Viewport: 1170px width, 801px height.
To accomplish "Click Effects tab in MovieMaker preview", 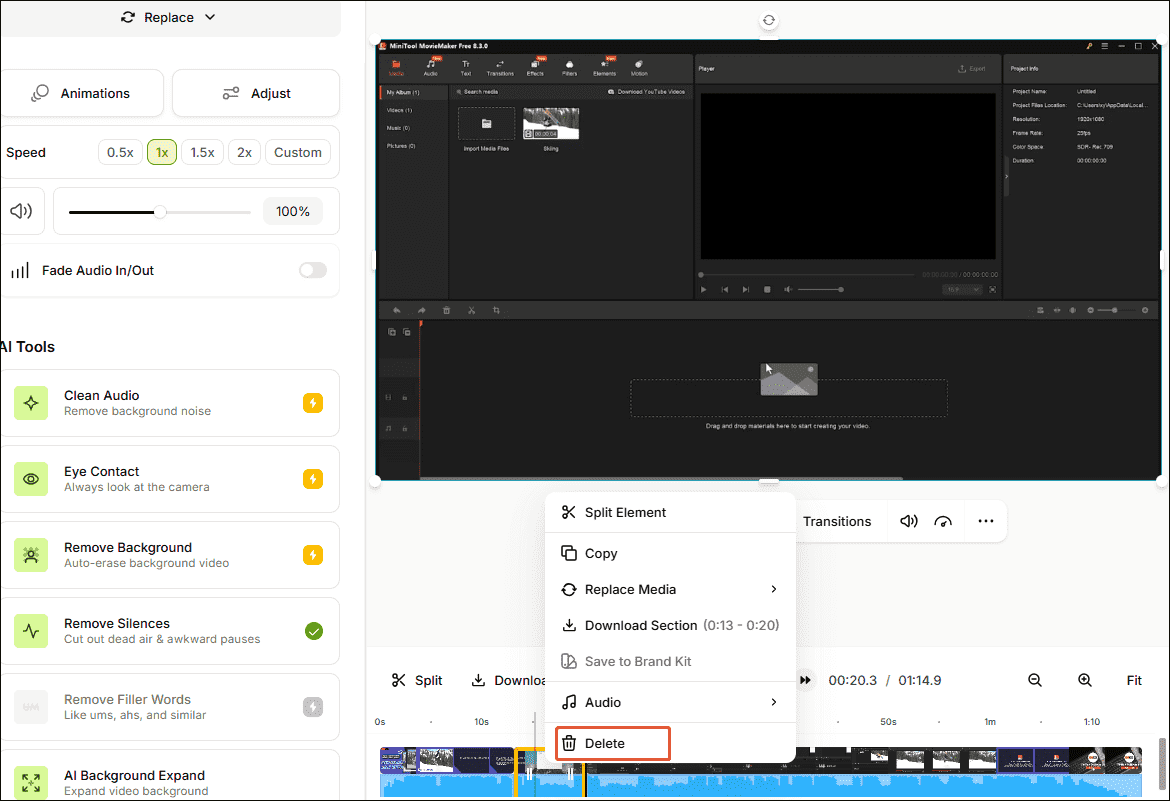I will click(535, 68).
